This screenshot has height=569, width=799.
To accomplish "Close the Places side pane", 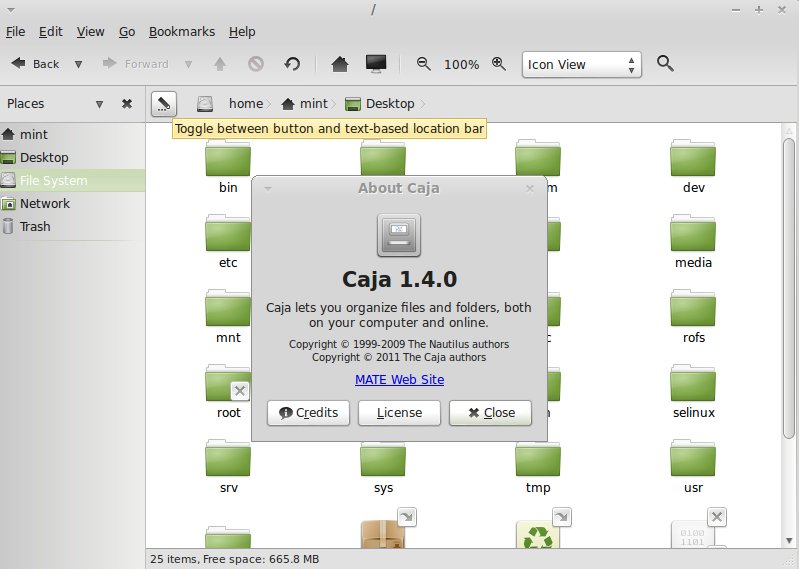I will pyautogui.click(x=127, y=103).
